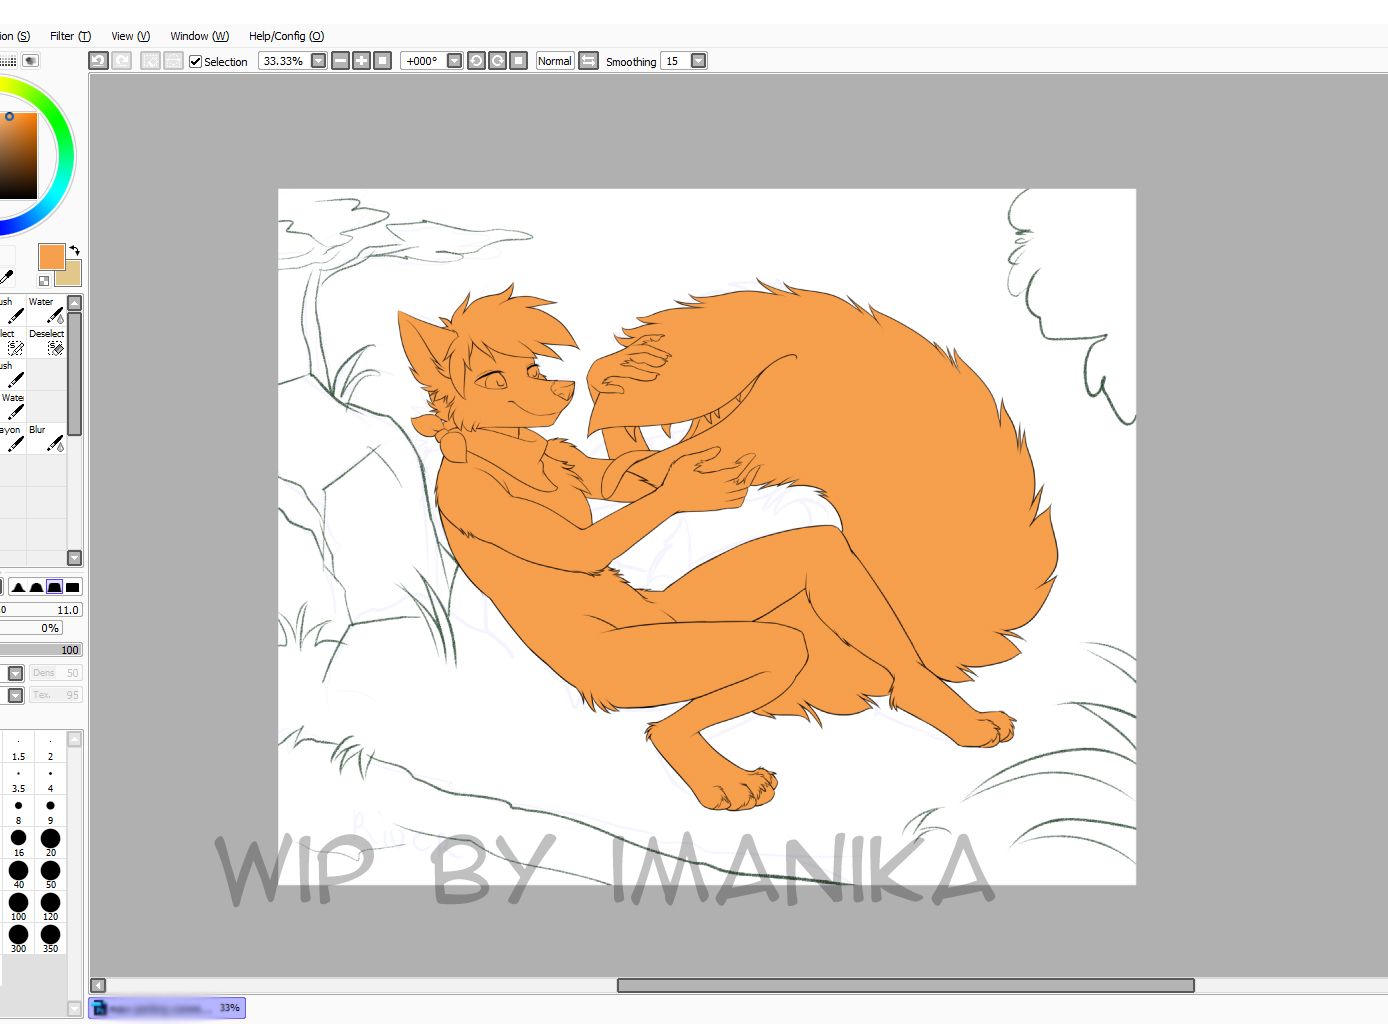Pick the 50 brush size preset
Viewport: 1388px width, 1024px height.
[x=50, y=874]
